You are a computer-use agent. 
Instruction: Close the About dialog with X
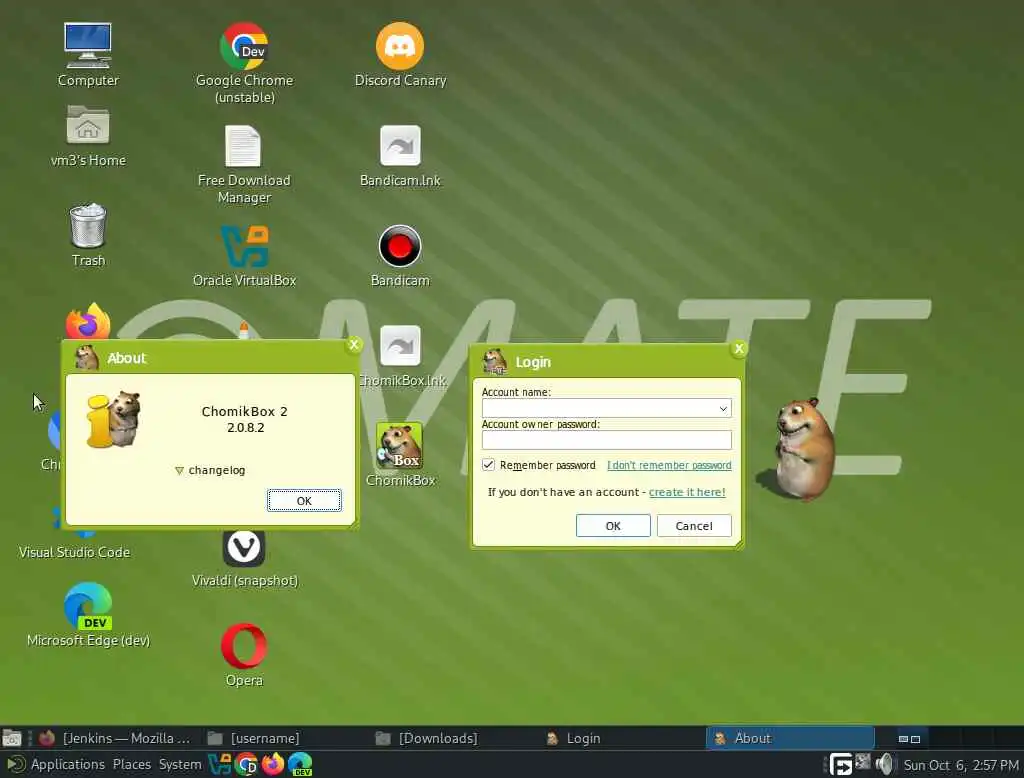[354, 344]
